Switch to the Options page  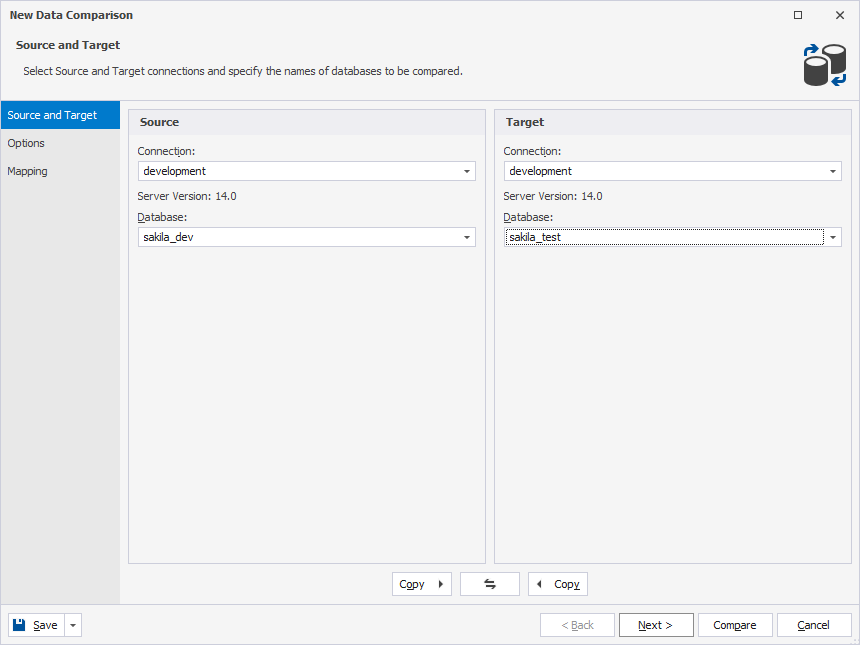coord(26,143)
